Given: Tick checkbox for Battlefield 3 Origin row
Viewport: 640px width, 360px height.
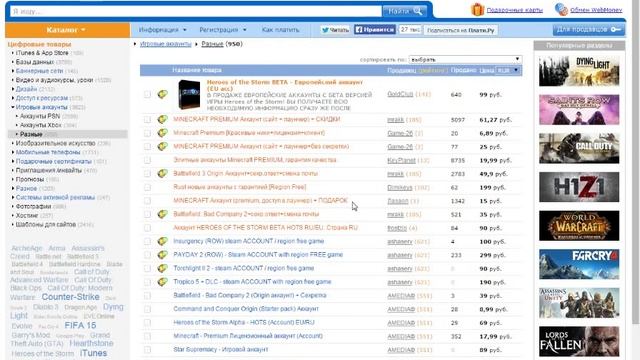Looking at the screenshot, I should pos(147,174).
